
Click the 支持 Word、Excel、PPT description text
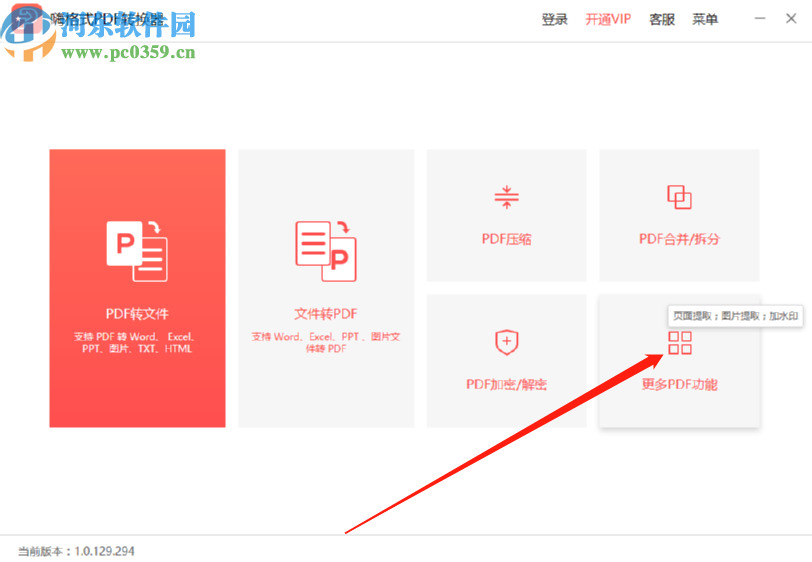pyautogui.click(x=326, y=342)
